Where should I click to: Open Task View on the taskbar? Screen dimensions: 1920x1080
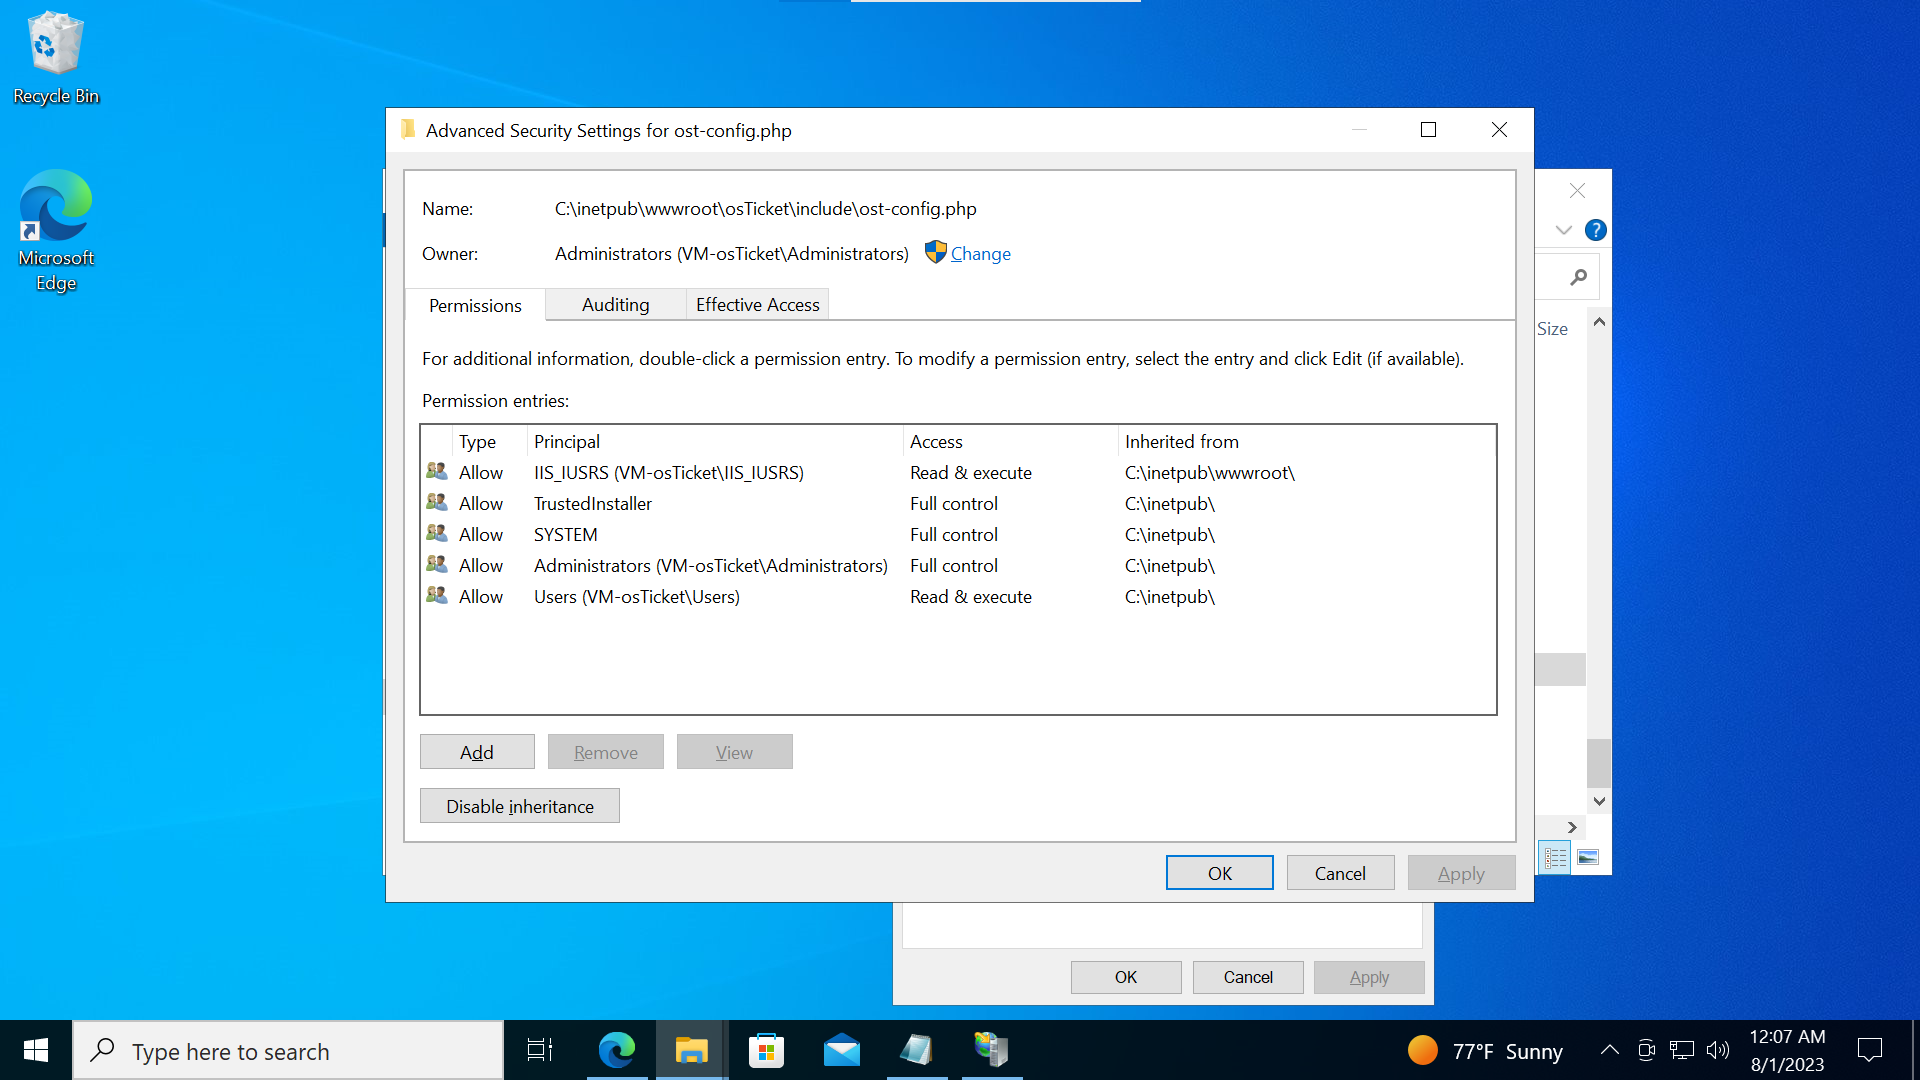pyautogui.click(x=540, y=1050)
